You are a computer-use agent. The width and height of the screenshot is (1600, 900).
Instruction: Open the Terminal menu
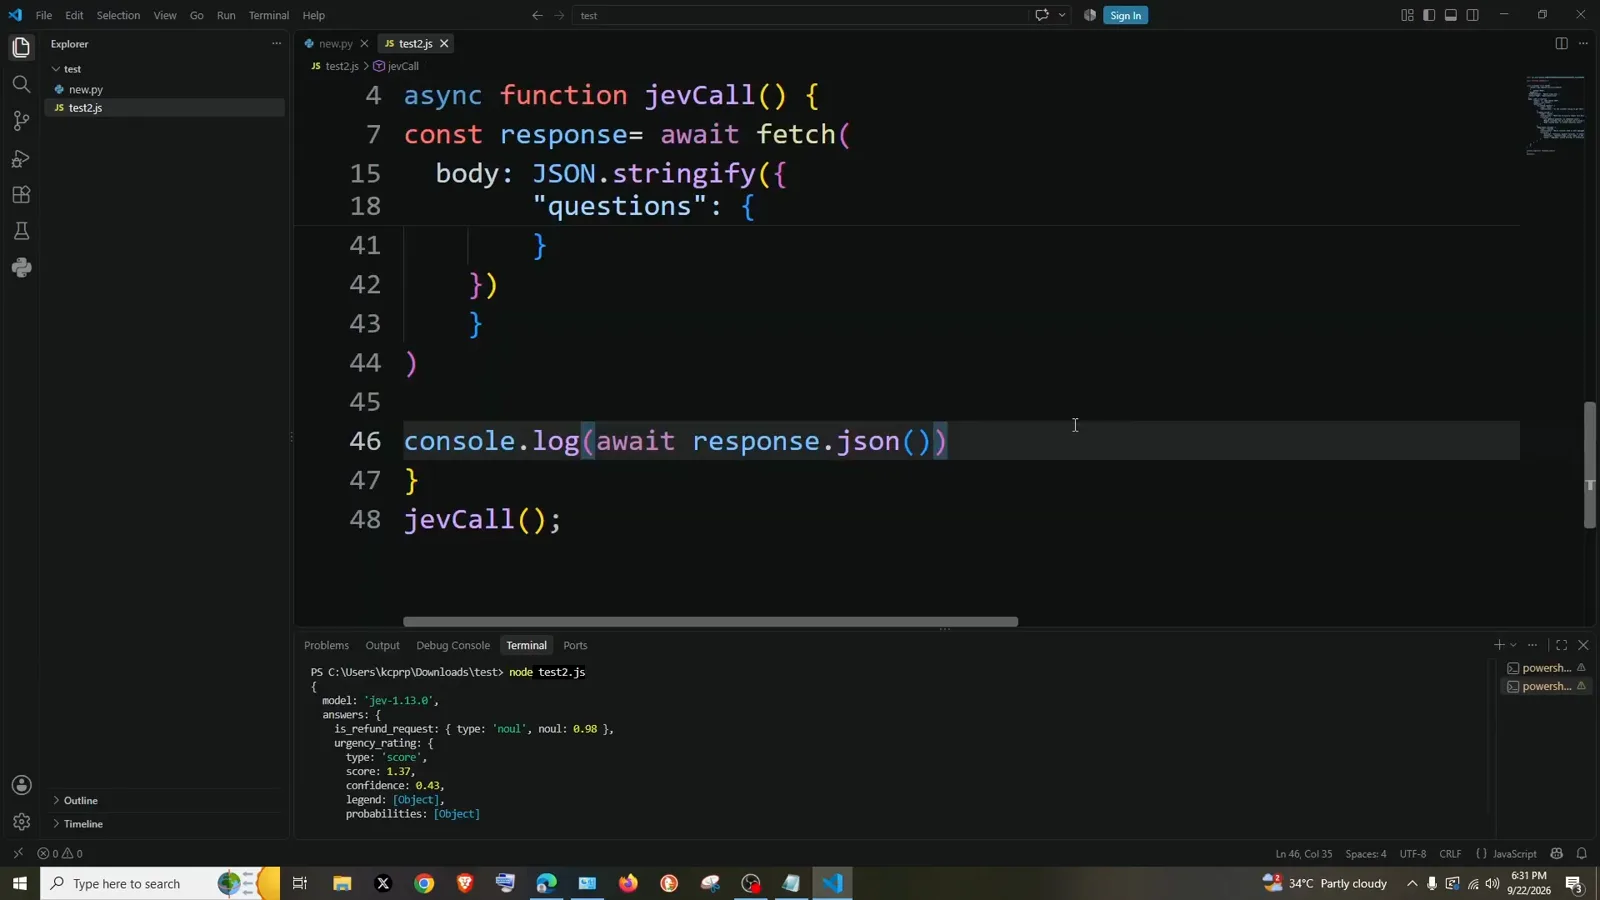click(x=269, y=15)
